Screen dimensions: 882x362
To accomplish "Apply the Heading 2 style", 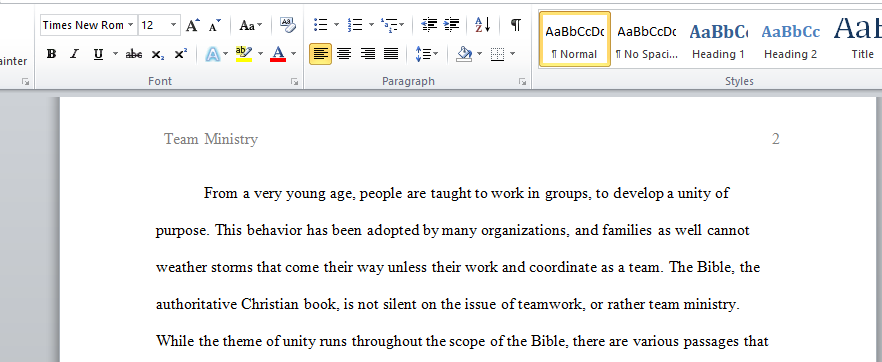I will click(790, 39).
